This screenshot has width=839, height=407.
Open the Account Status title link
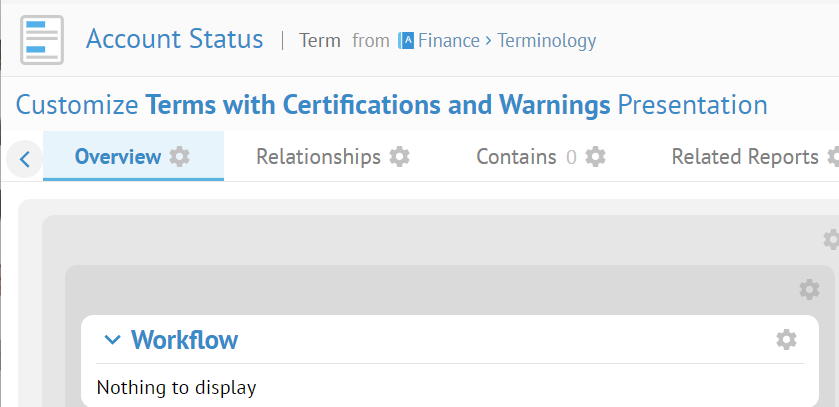click(x=174, y=39)
